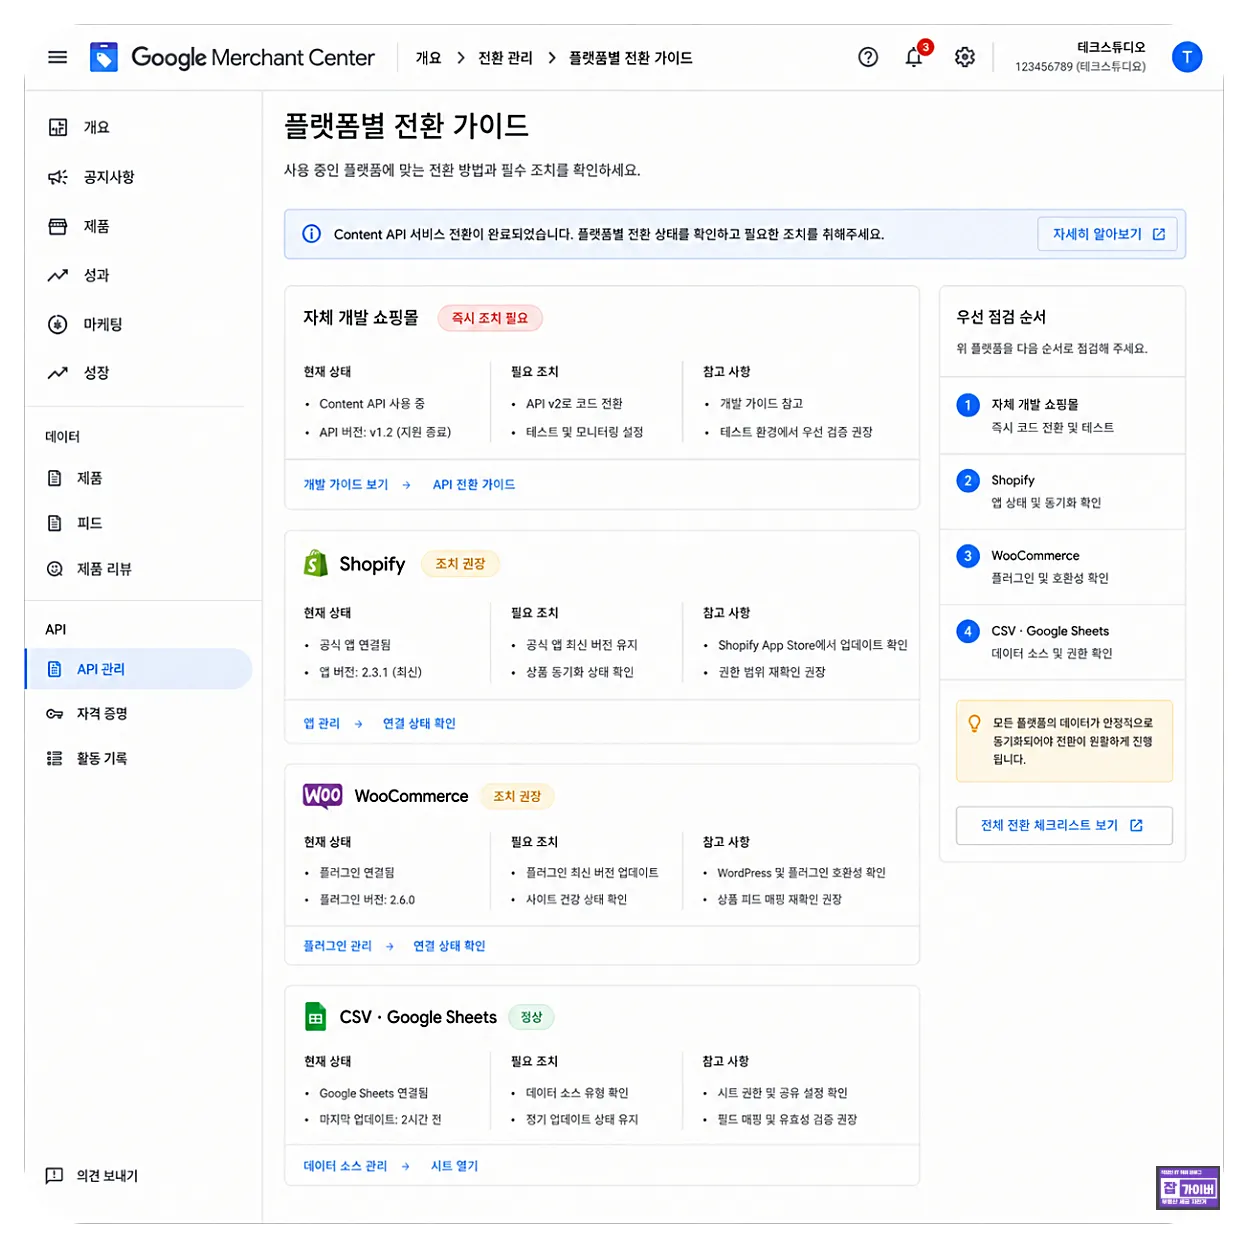Click the 우선 점검 순서 panel heading
Image resolution: width=1248 pixels, height=1248 pixels.
[x=1001, y=317]
